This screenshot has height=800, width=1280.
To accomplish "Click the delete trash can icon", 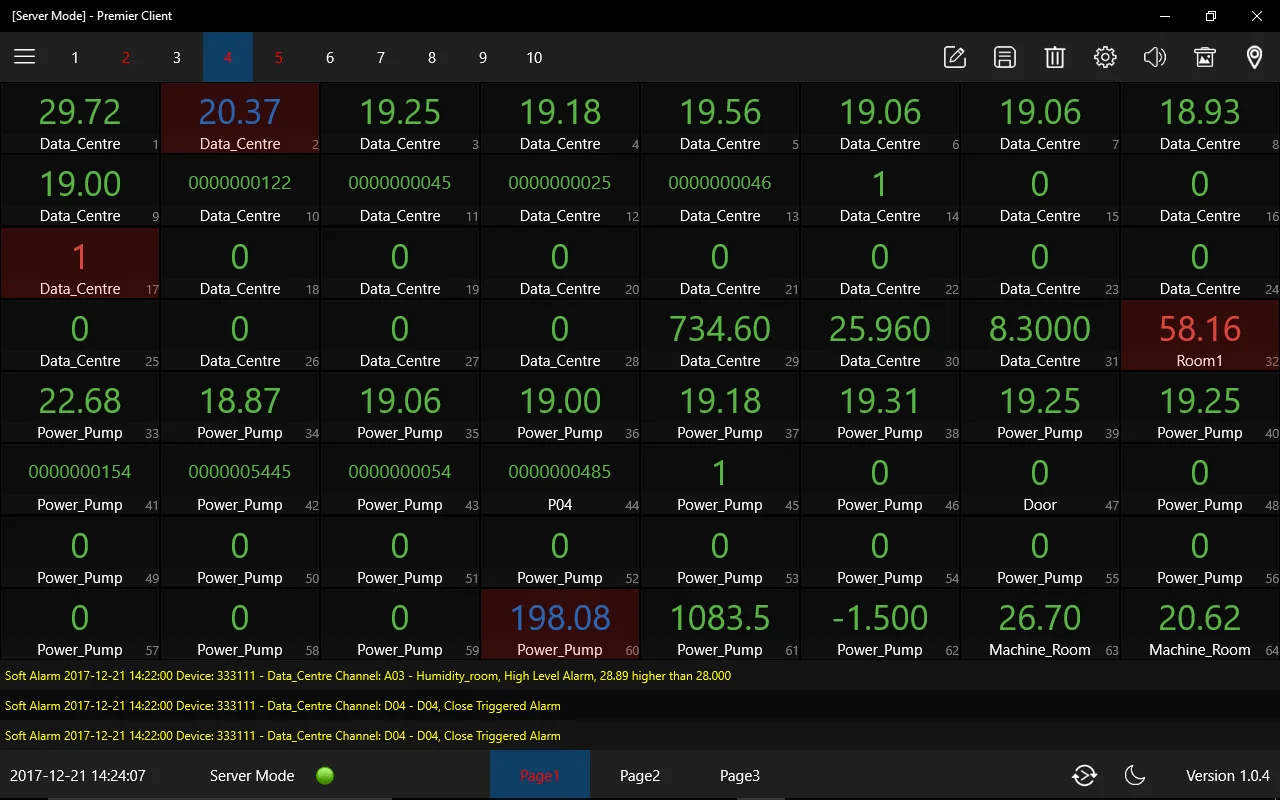I will pos(1055,57).
